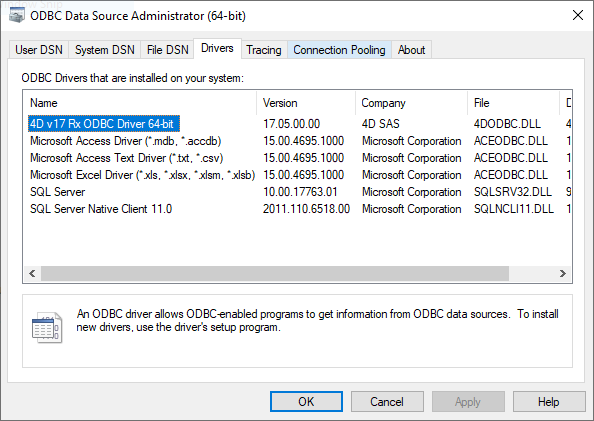The image size is (594, 421).
Task: Open the System DSN tab
Action: (x=105, y=50)
